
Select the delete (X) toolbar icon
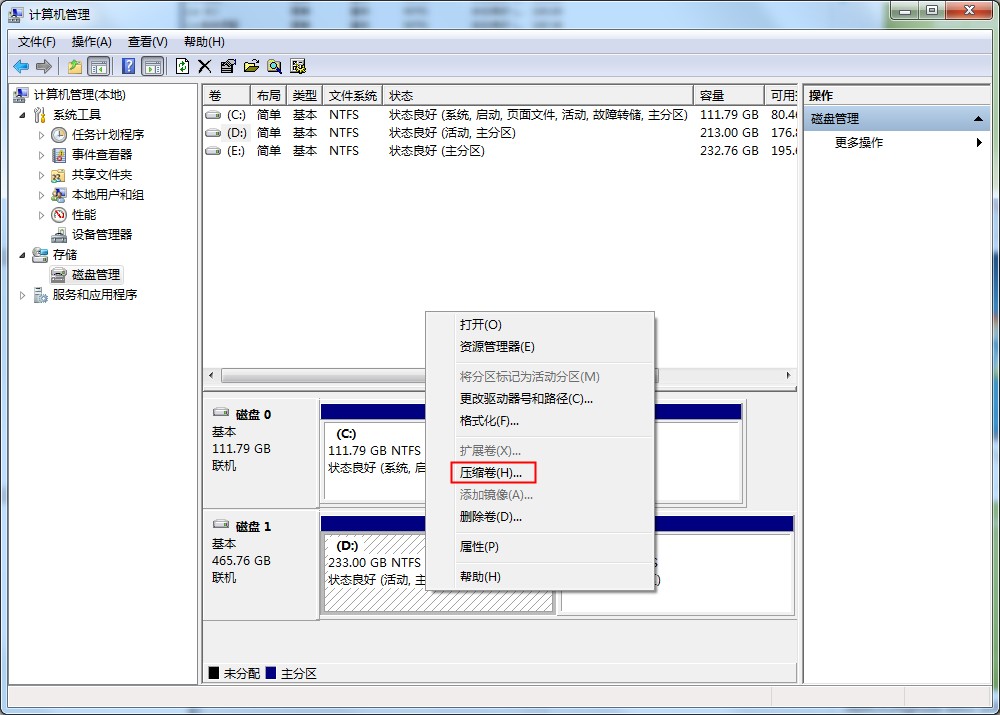(205, 66)
